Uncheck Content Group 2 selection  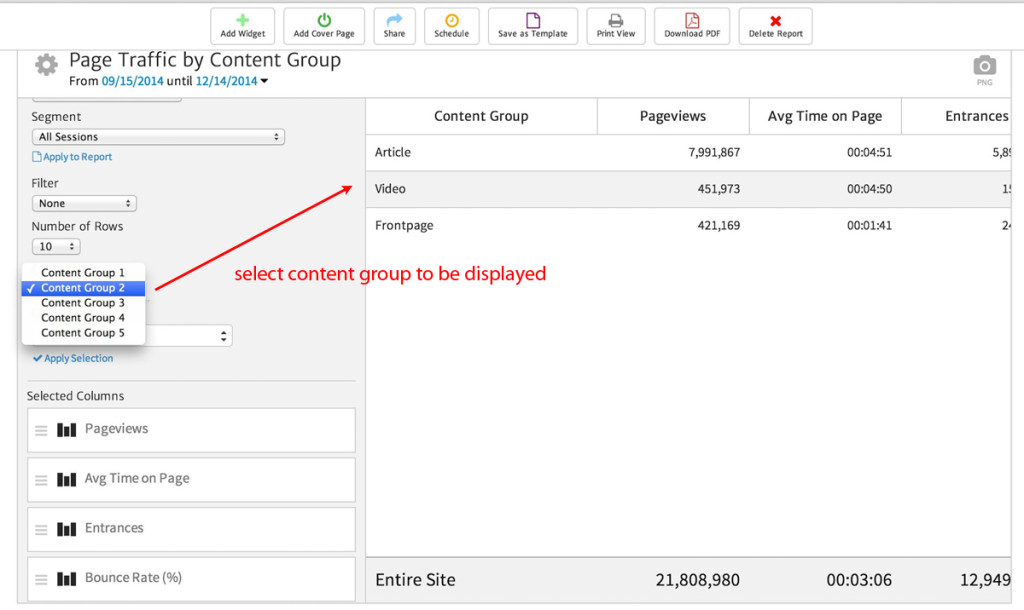[x=84, y=287]
